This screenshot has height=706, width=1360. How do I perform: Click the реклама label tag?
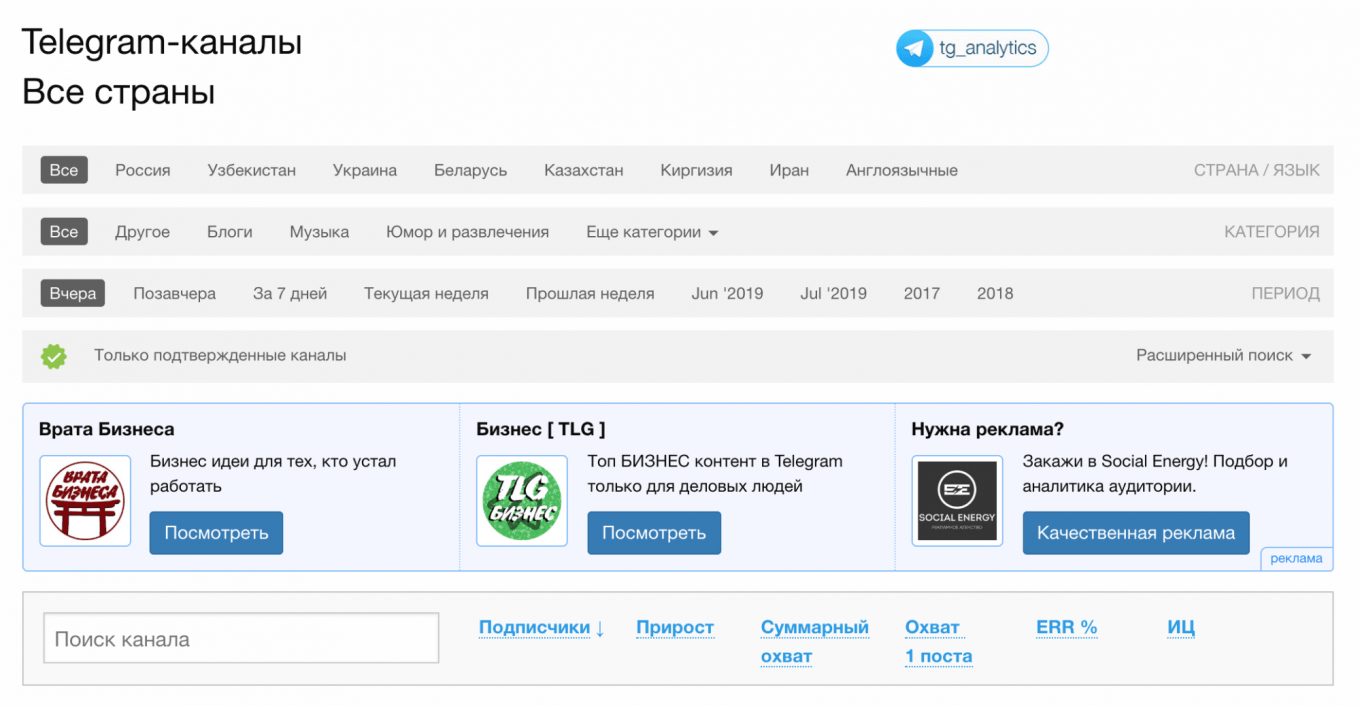1296,559
